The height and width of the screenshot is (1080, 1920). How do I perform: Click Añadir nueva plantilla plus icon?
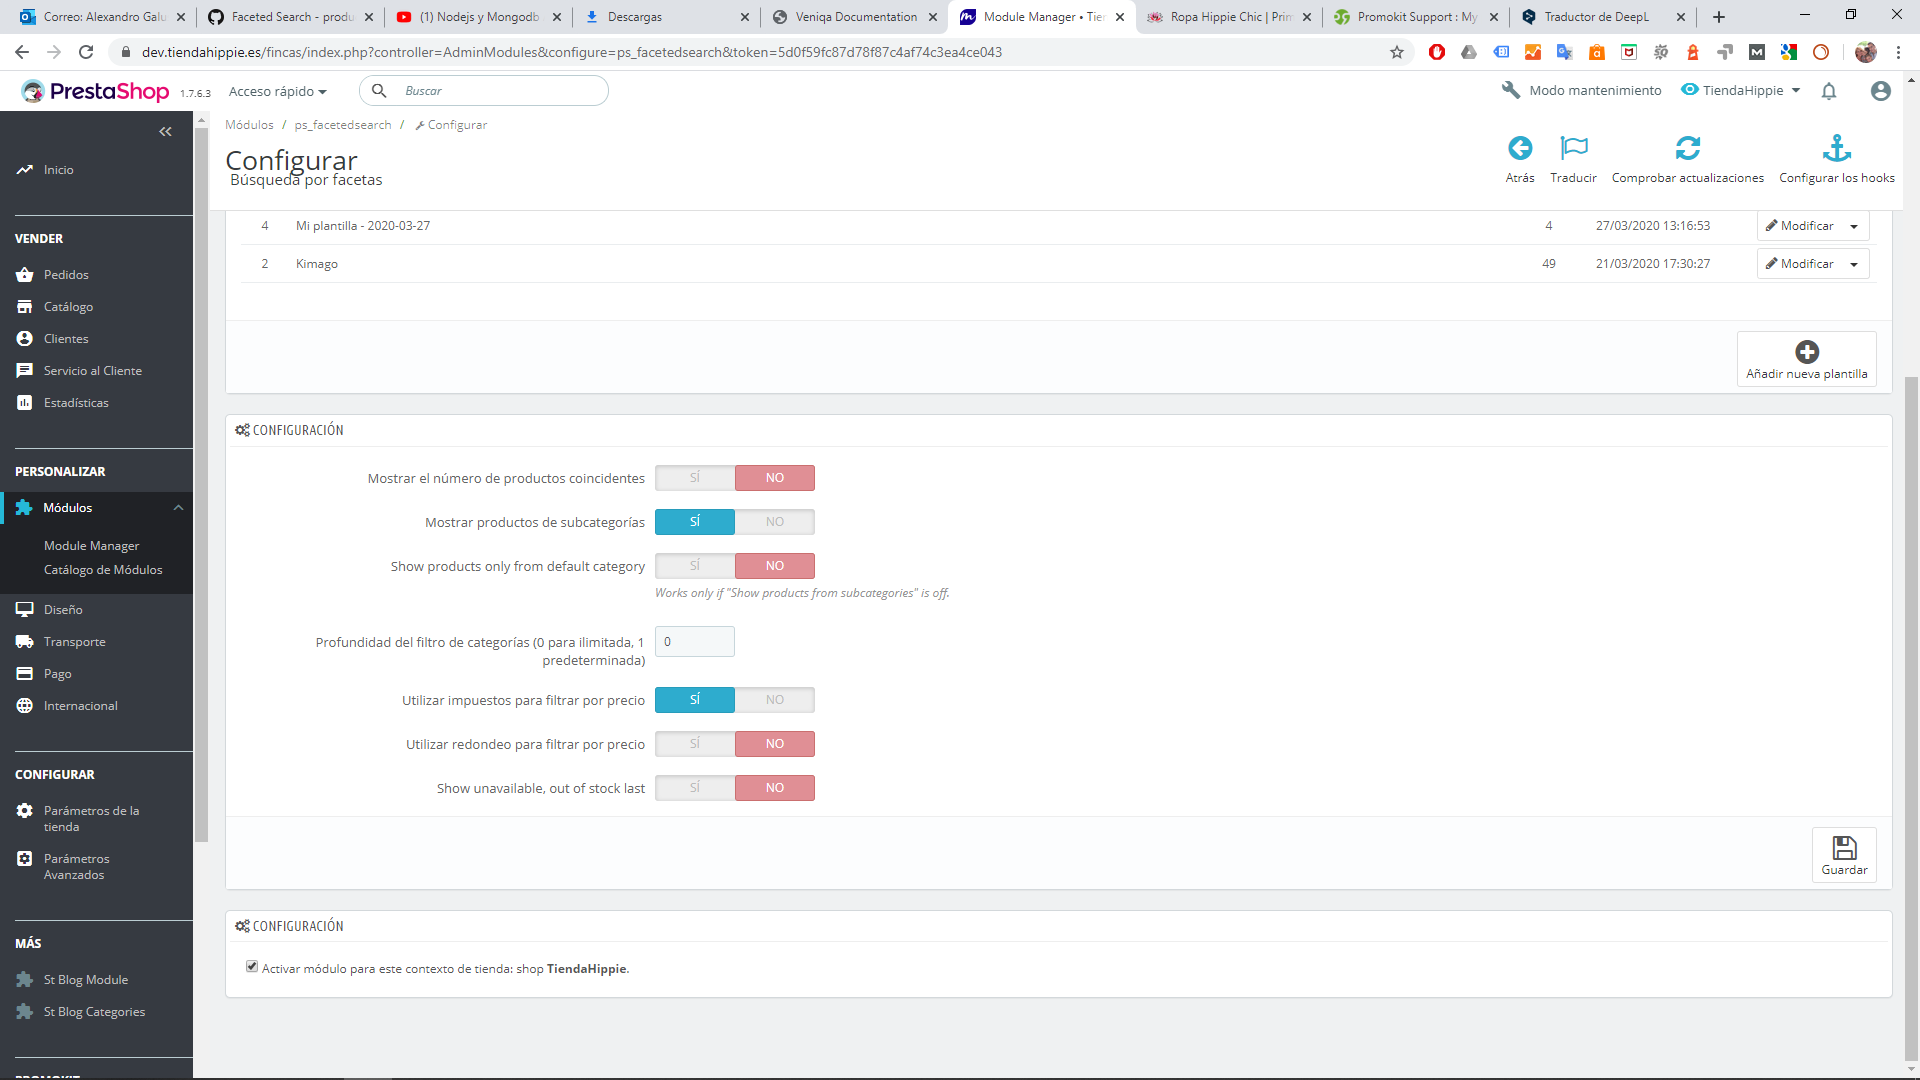point(1806,352)
